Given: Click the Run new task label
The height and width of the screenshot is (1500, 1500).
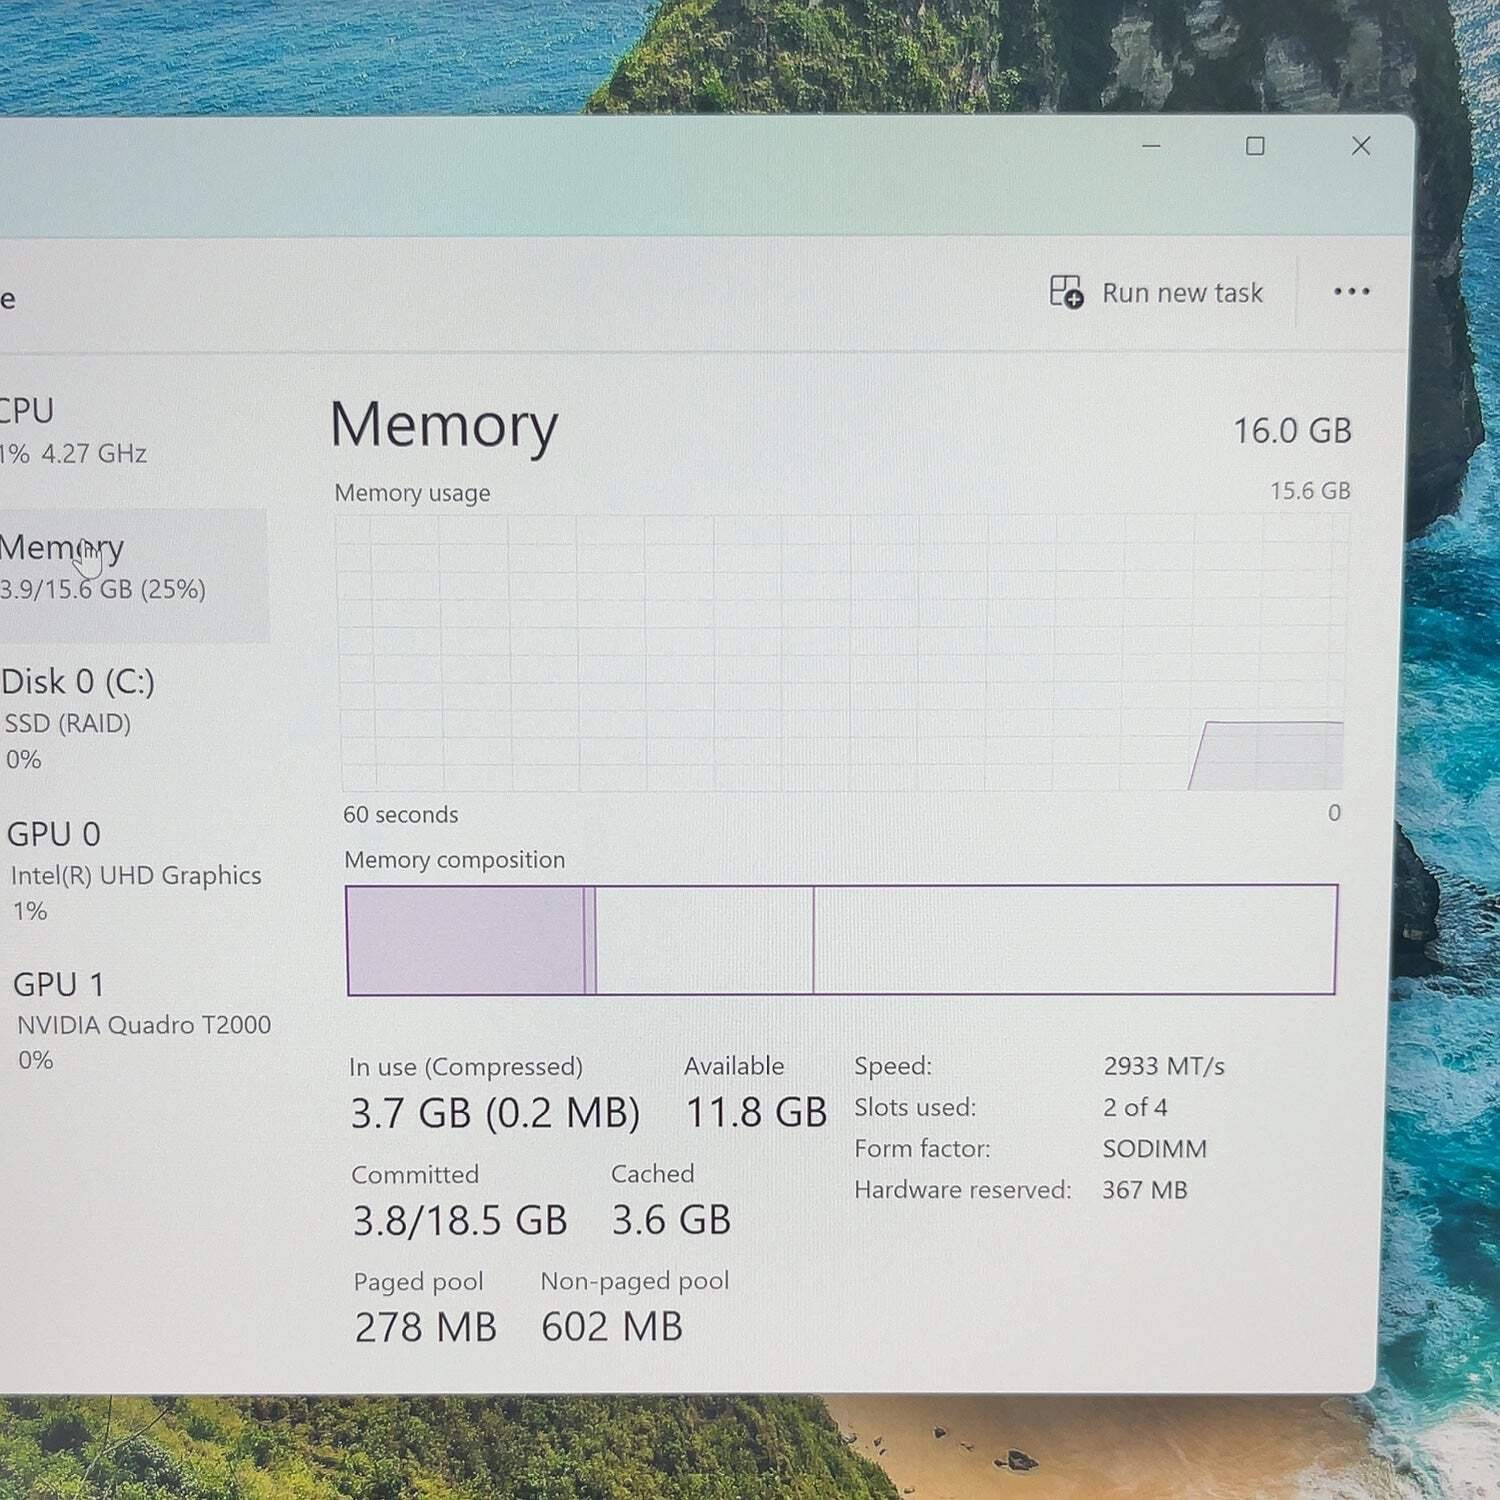Looking at the screenshot, I should tap(1183, 293).
